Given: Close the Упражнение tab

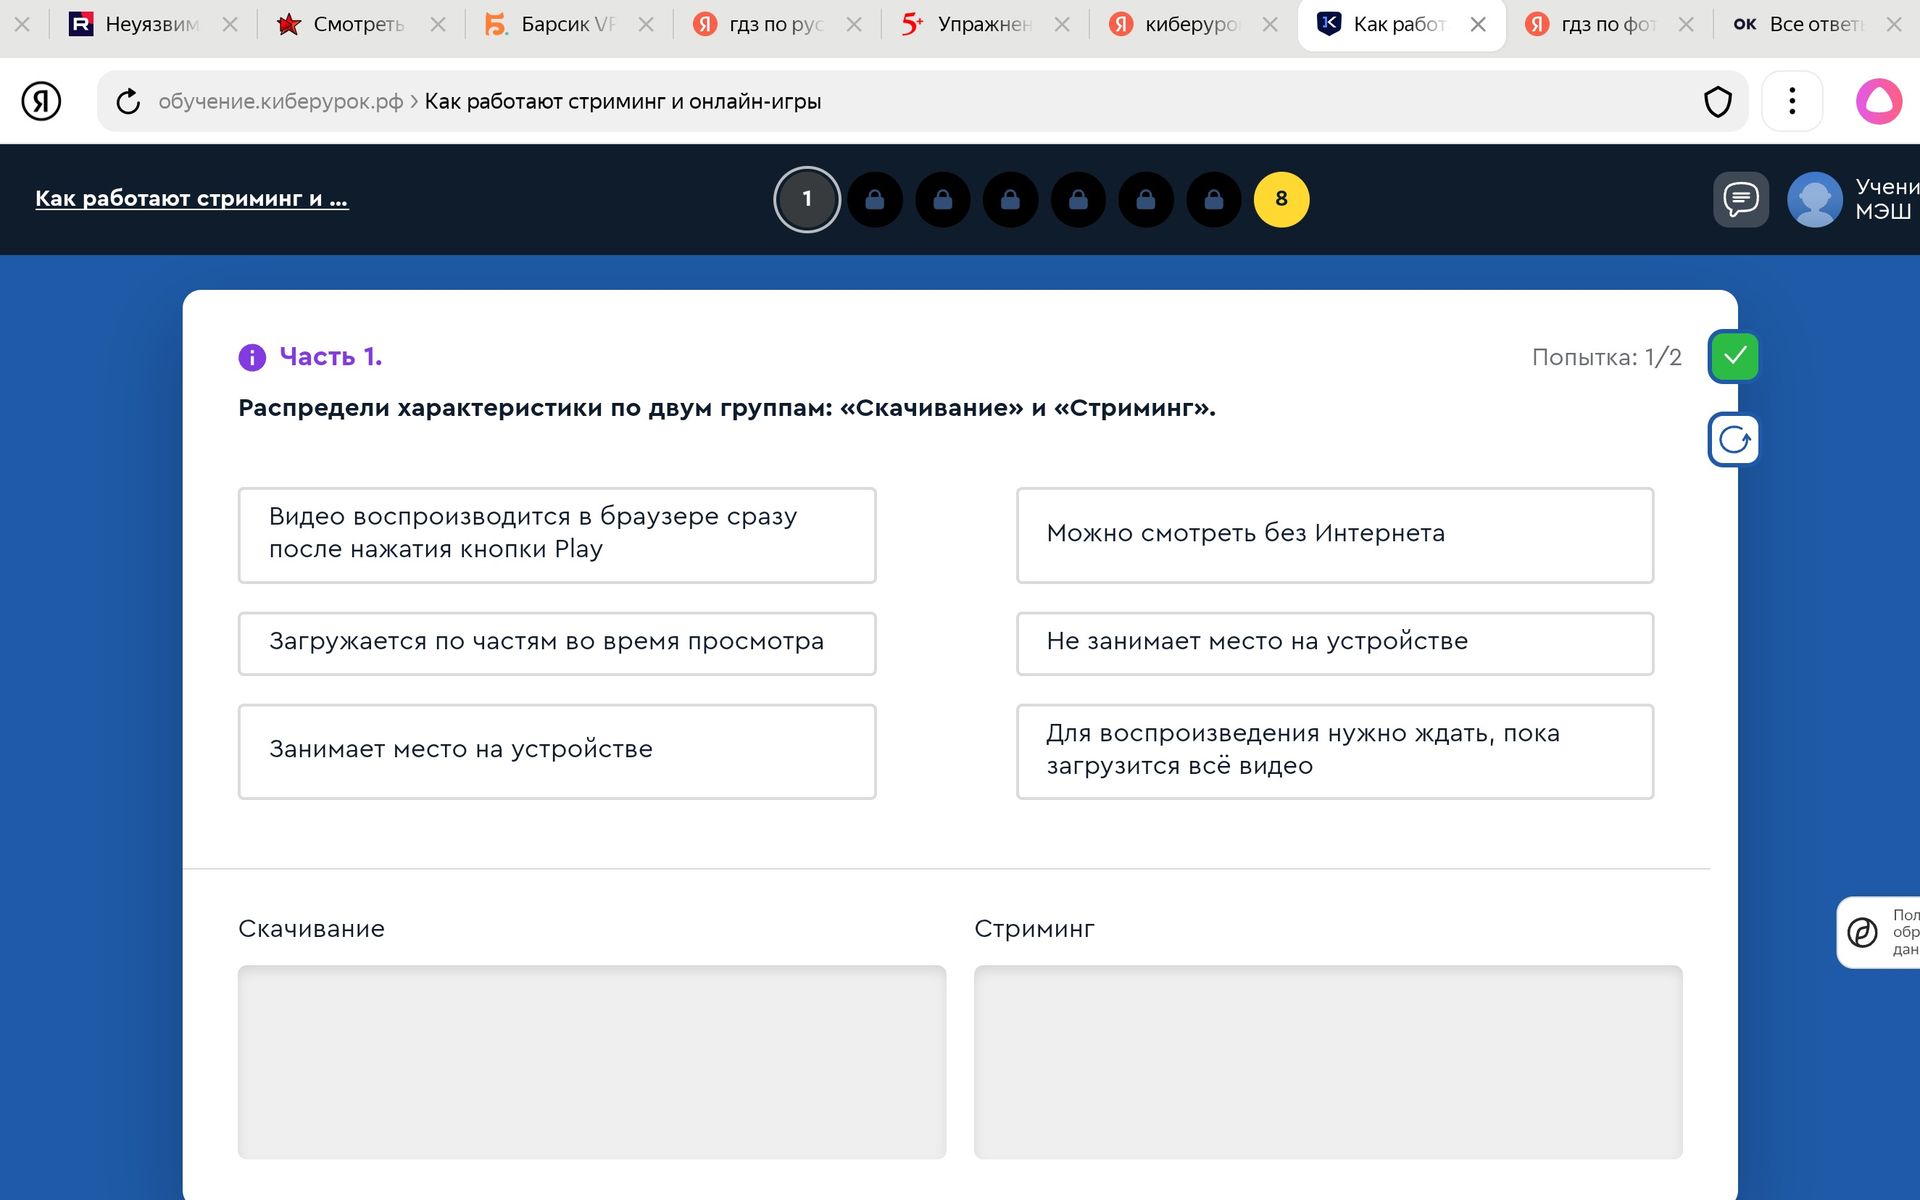Looking at the screenshot, I should [x=1062, y=24].
